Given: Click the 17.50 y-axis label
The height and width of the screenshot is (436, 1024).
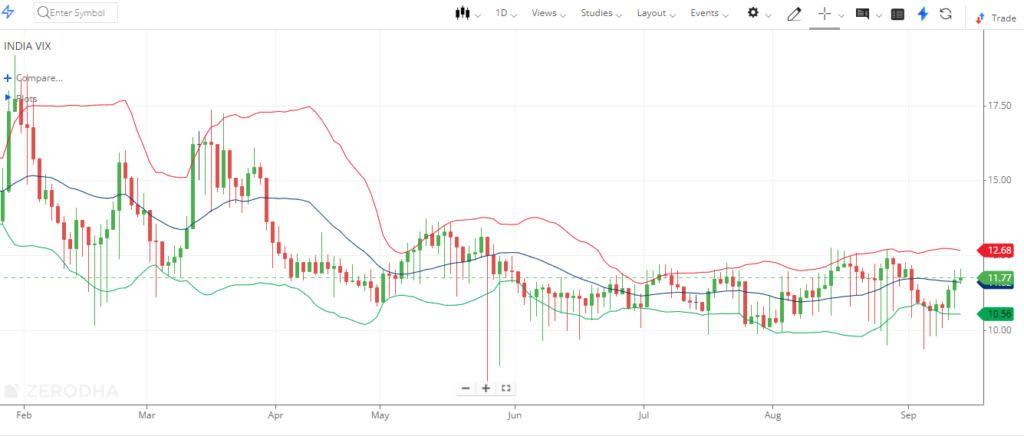Looking at the screenshot, I should coord(1000,106).
